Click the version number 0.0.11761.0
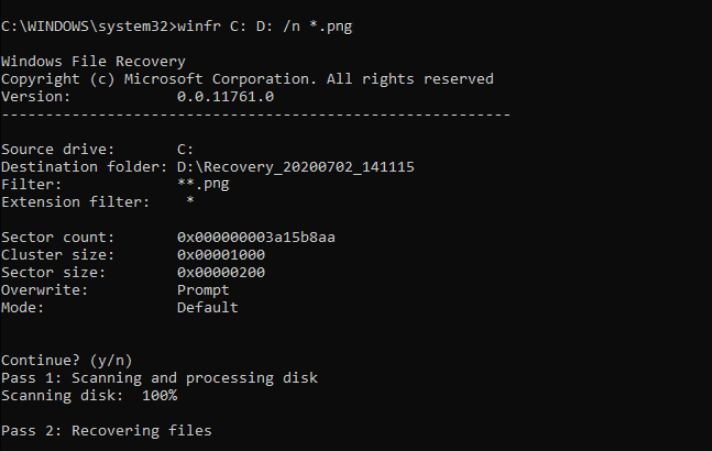 coord(225,97)
